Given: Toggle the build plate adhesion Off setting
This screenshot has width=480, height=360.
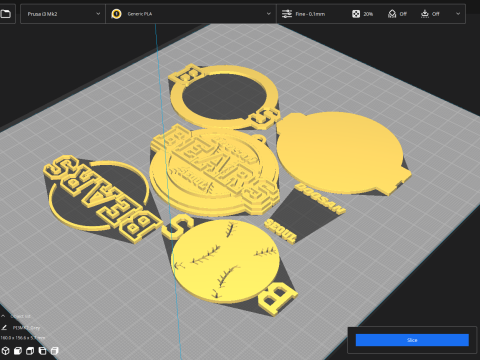Looking at the screenshot, I should click(430, 14).
